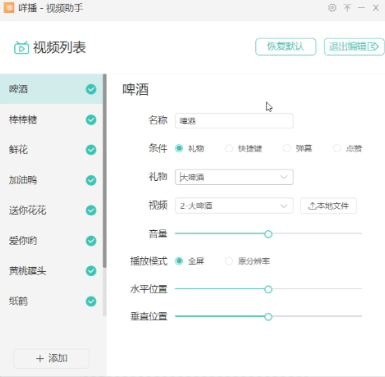
Task: Toggle the check mark for 纸鹤
Action: (91, 301)
